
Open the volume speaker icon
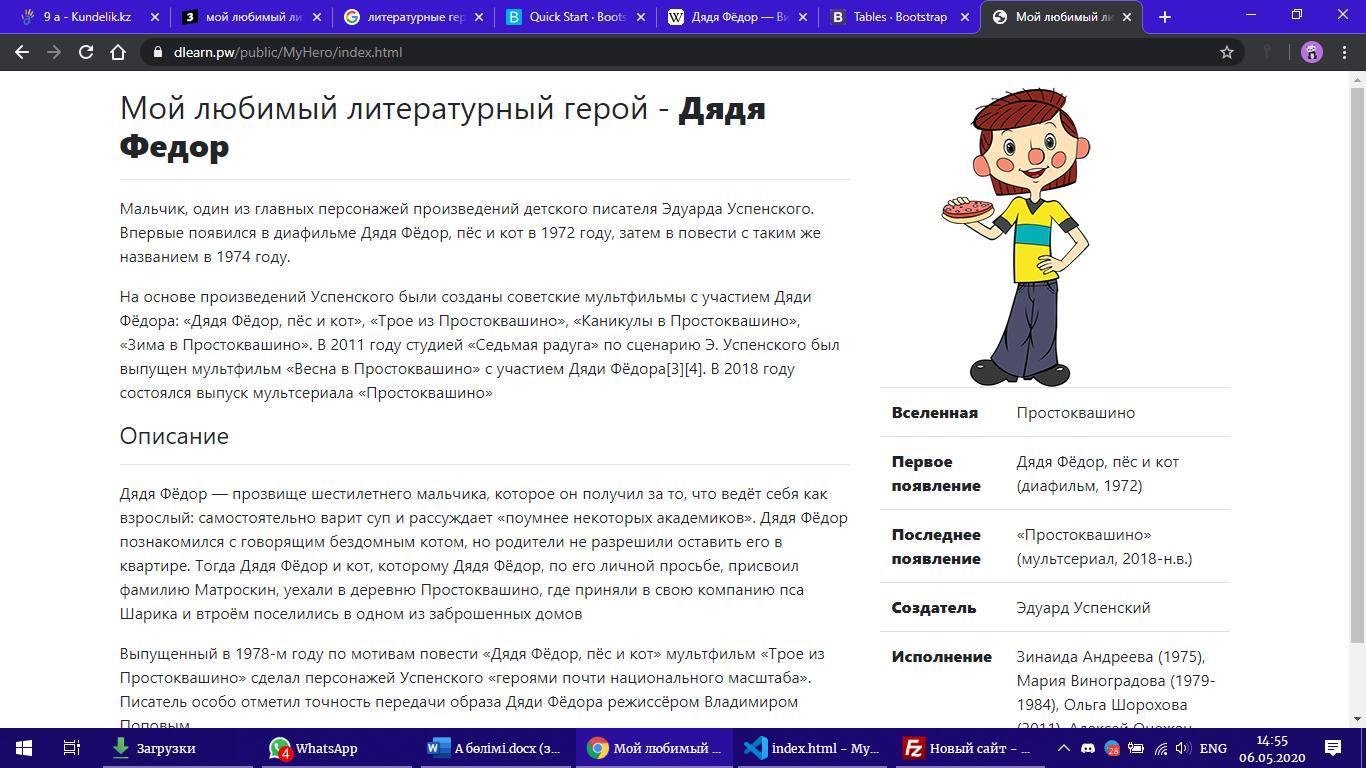tap(1183, 748)
